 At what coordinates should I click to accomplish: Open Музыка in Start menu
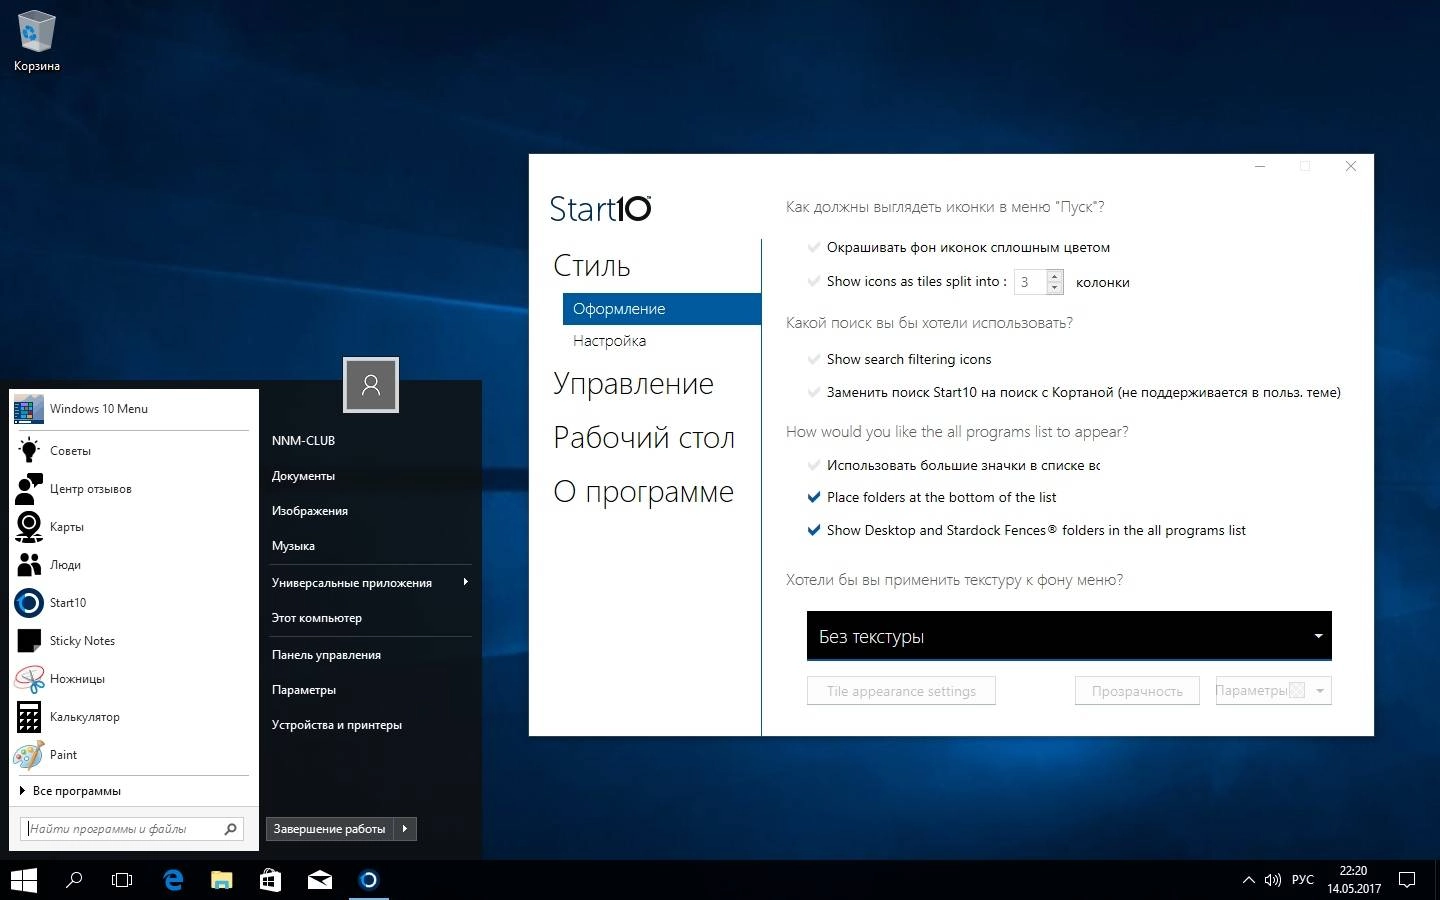click(293, 546)
